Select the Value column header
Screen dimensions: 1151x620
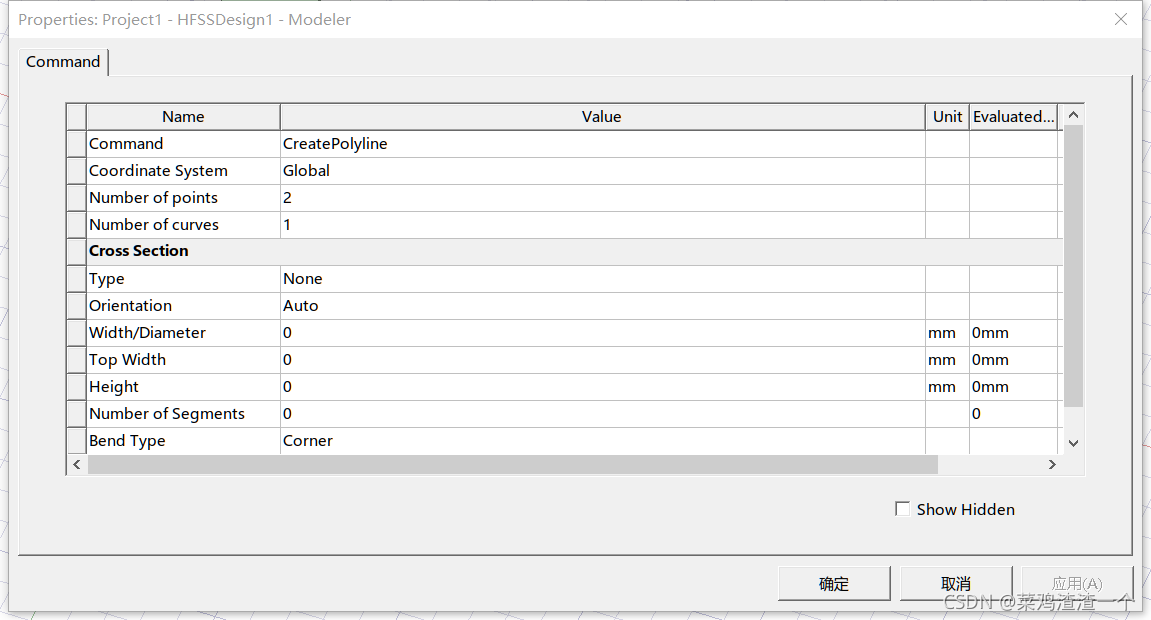coord(602,117)
